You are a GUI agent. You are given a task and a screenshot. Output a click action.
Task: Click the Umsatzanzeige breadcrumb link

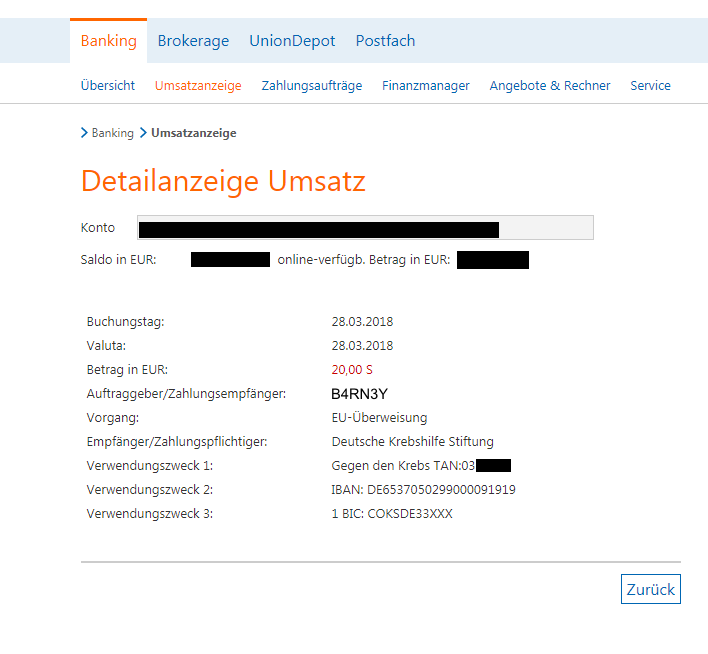194,133
